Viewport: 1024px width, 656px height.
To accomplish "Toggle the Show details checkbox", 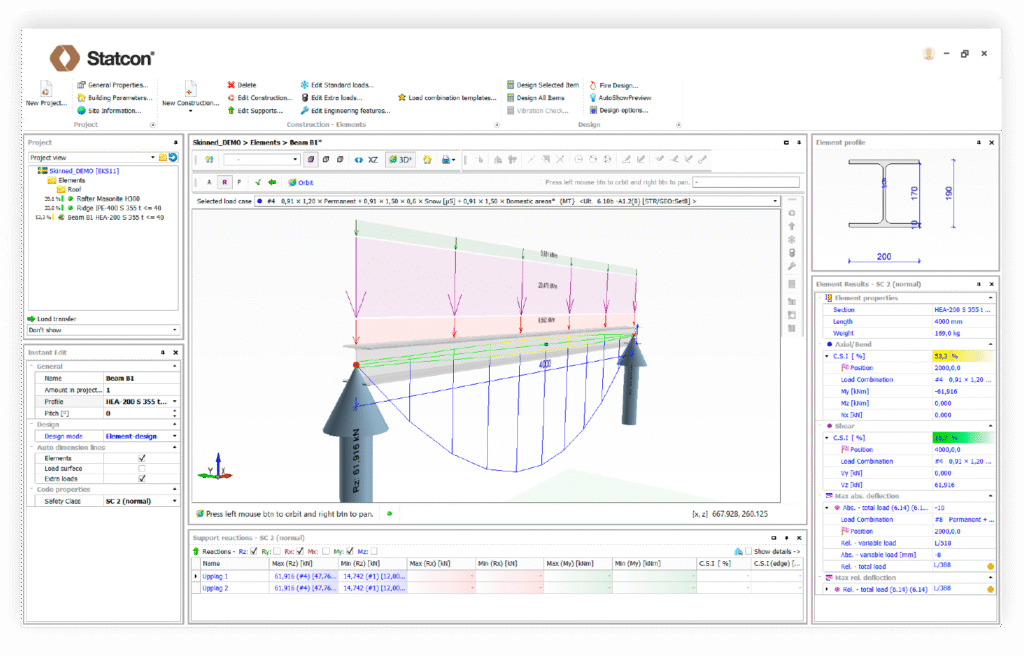I will pos(750,551).
